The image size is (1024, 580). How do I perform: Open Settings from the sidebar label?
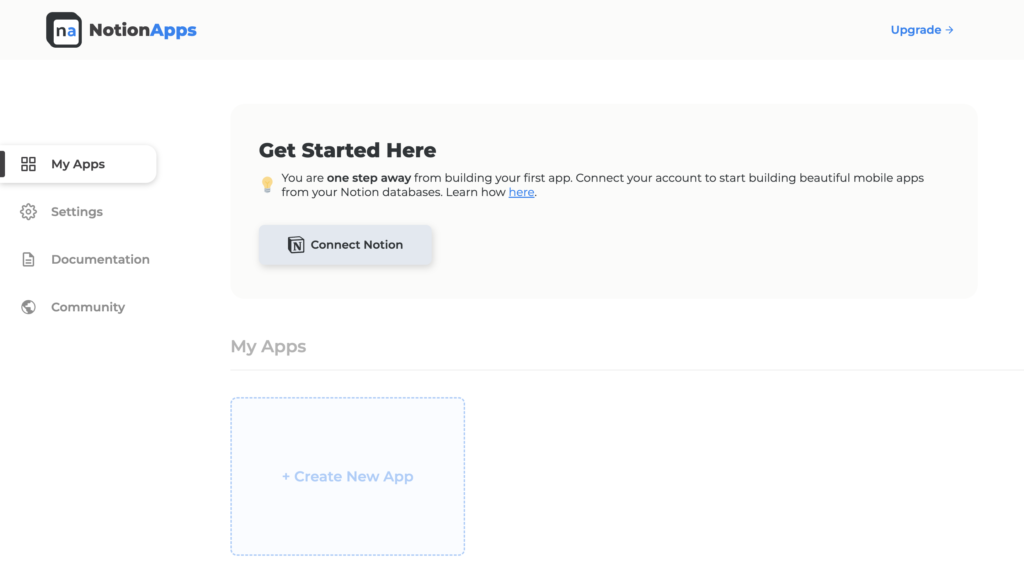point(77,212)
